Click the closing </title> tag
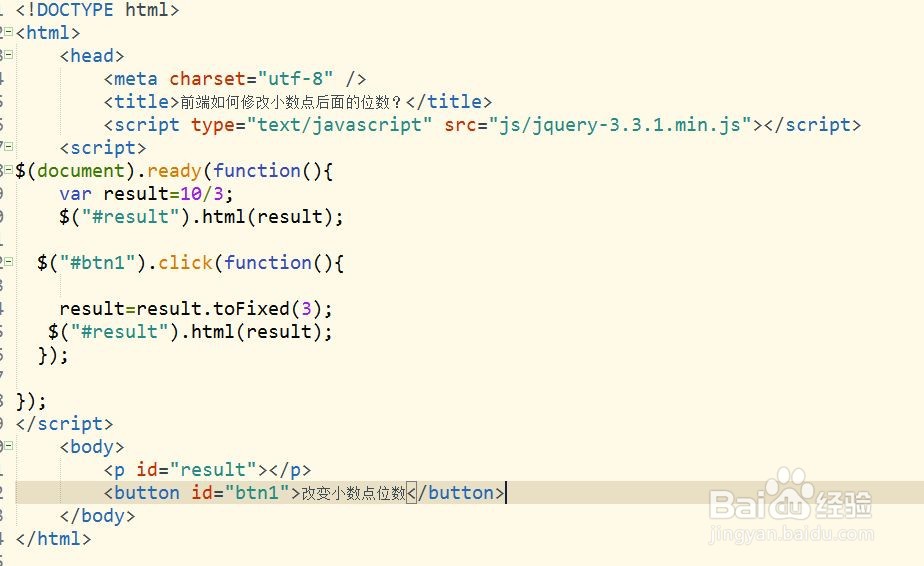Image resolution: width=924 pixels, height=566 pixels. [x=449, y=101]
